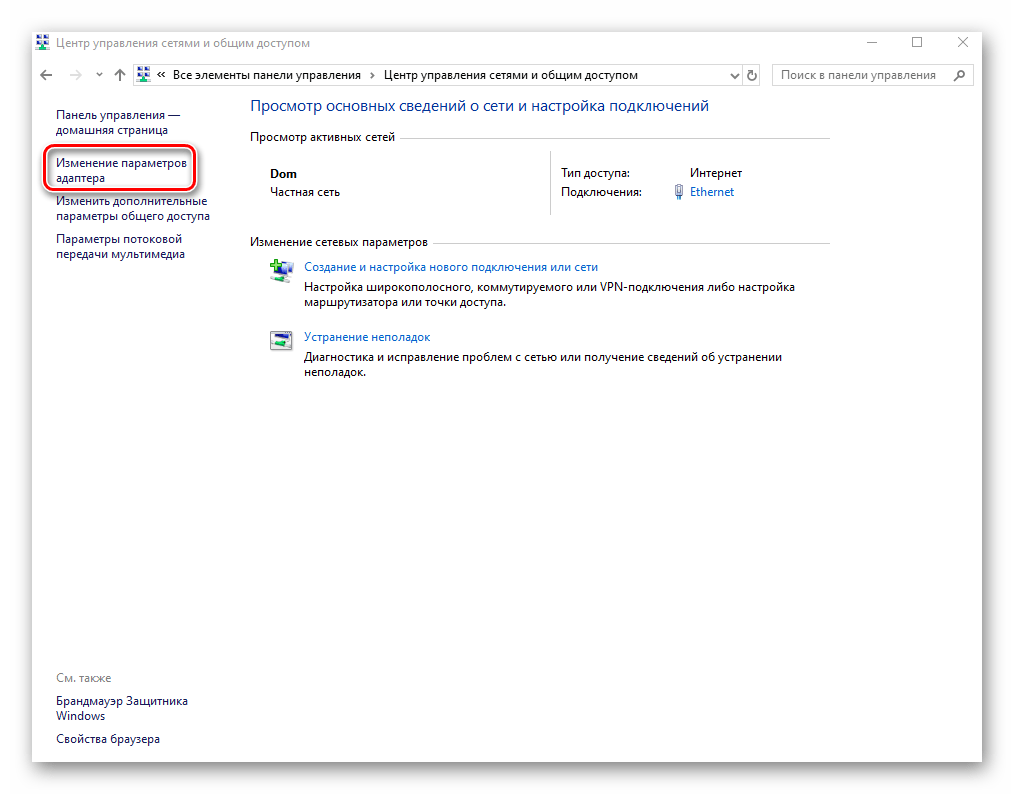This screenshot has width=1014, height=794.
Task: Open 'Изменить дополнительные параметры общего доступа'
Action: pyautogui.click(x=132, y=208)
